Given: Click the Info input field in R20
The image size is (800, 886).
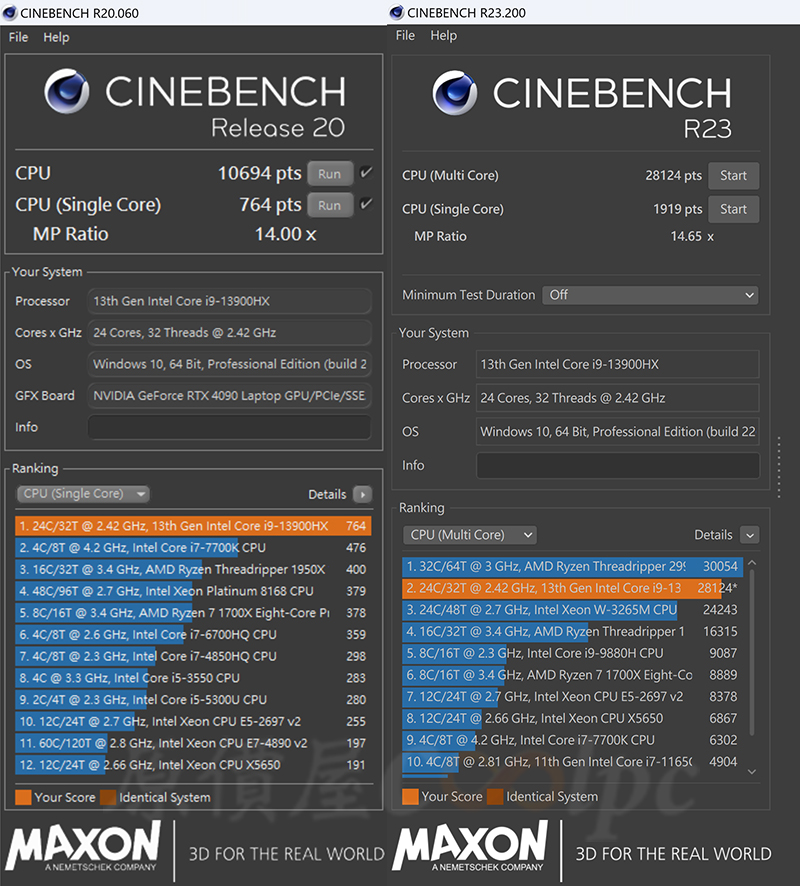Looking at the screenshot, I should click(229, 427).
